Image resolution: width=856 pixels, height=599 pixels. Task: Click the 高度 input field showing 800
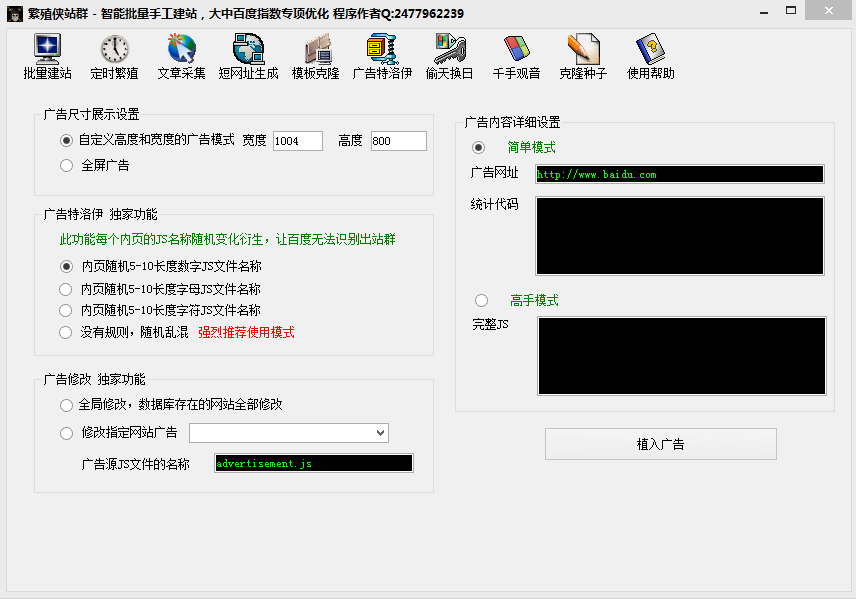[x=399, y=141]
